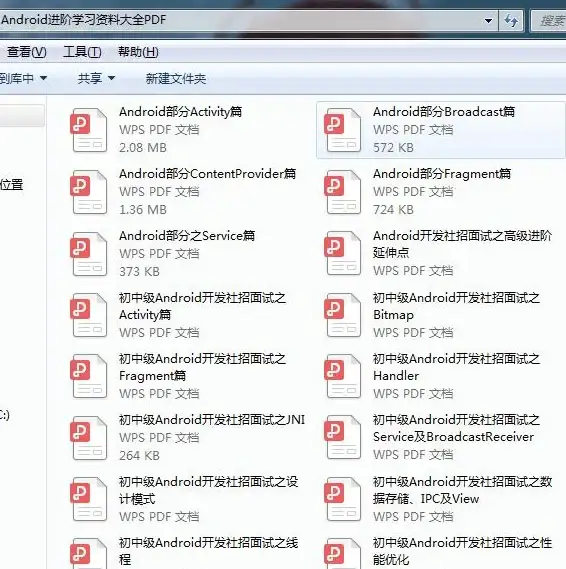Click the 新建文件夹 button

[x=176, y=78]
